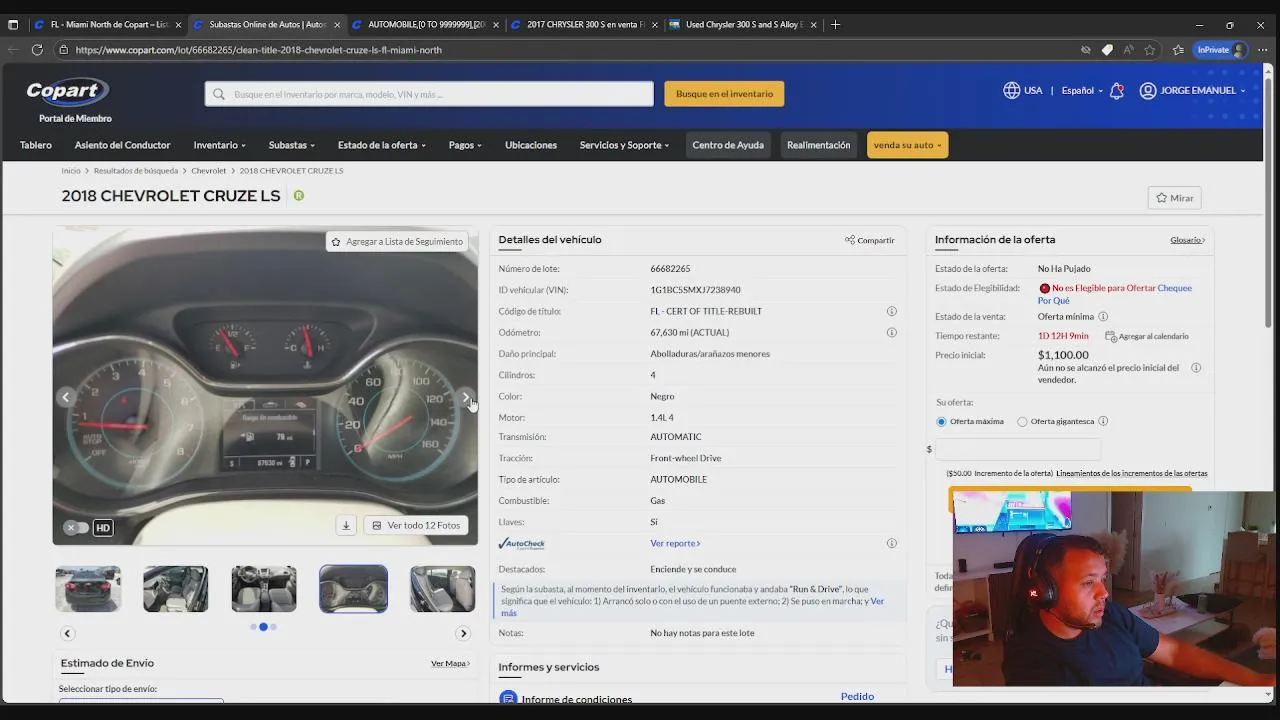Click green R badge beside vehicle title
The width and height of the screenshot is (1280, 720).
(298, 196)
